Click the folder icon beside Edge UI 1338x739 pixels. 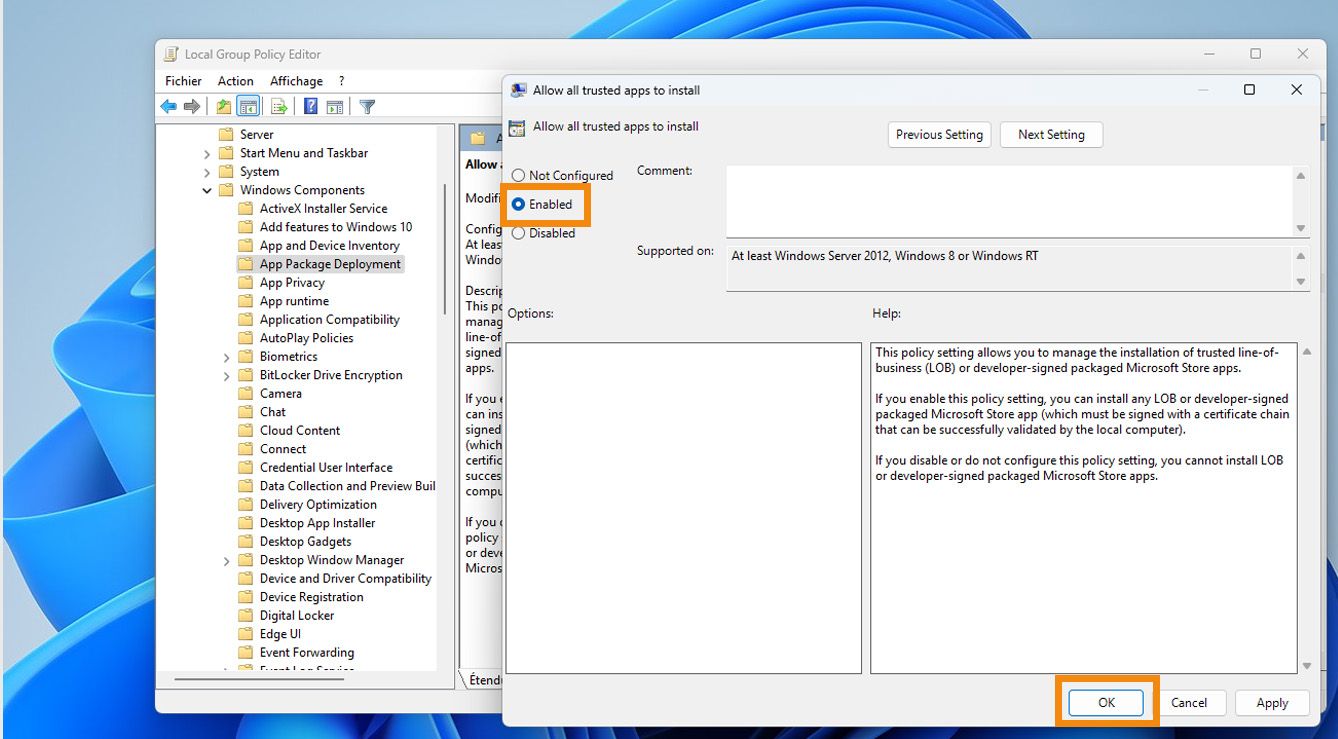pyautogui.click(x=246, y=634)
